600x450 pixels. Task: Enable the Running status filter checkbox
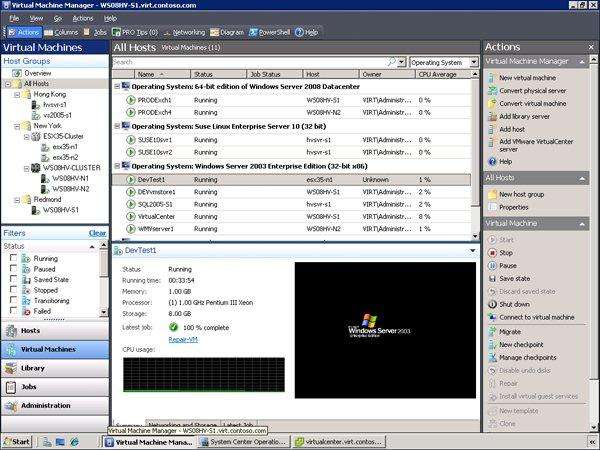14,258
